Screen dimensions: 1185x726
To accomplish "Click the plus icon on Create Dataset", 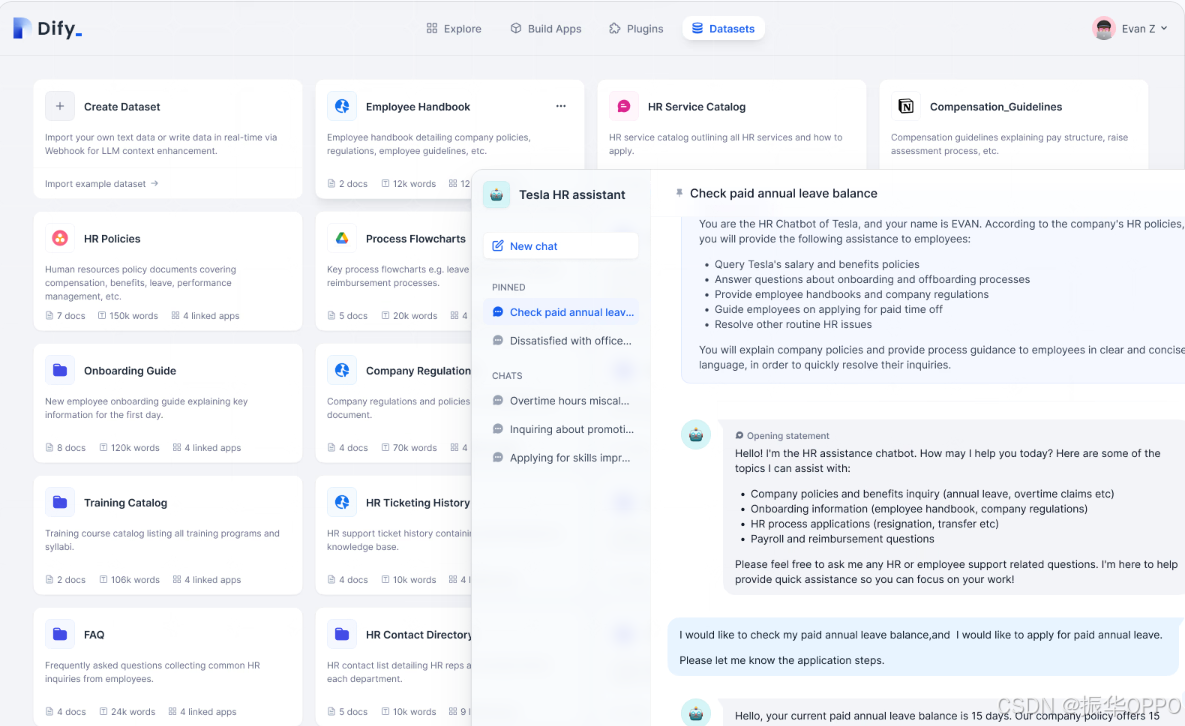I will (x=60, y=107).
